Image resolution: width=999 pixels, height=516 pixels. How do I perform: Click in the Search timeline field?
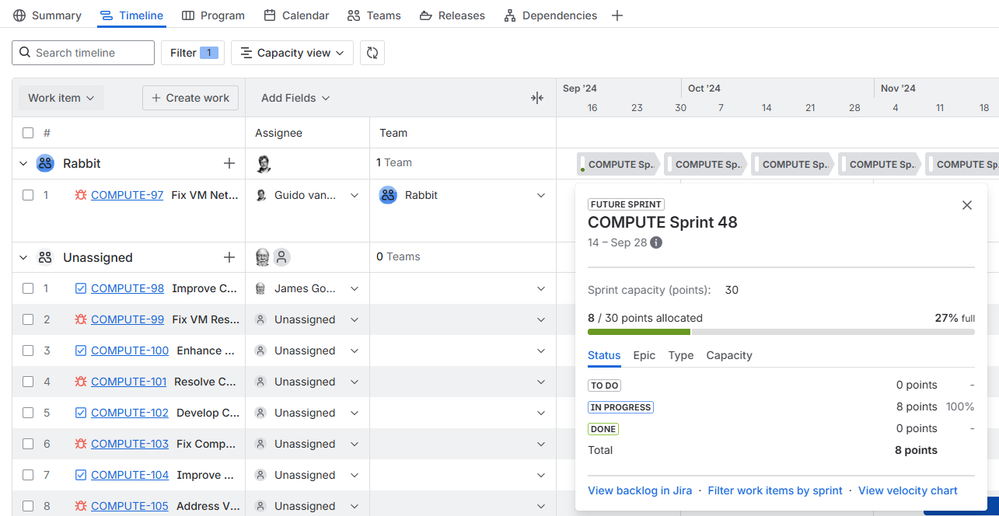tap(83, 53)
